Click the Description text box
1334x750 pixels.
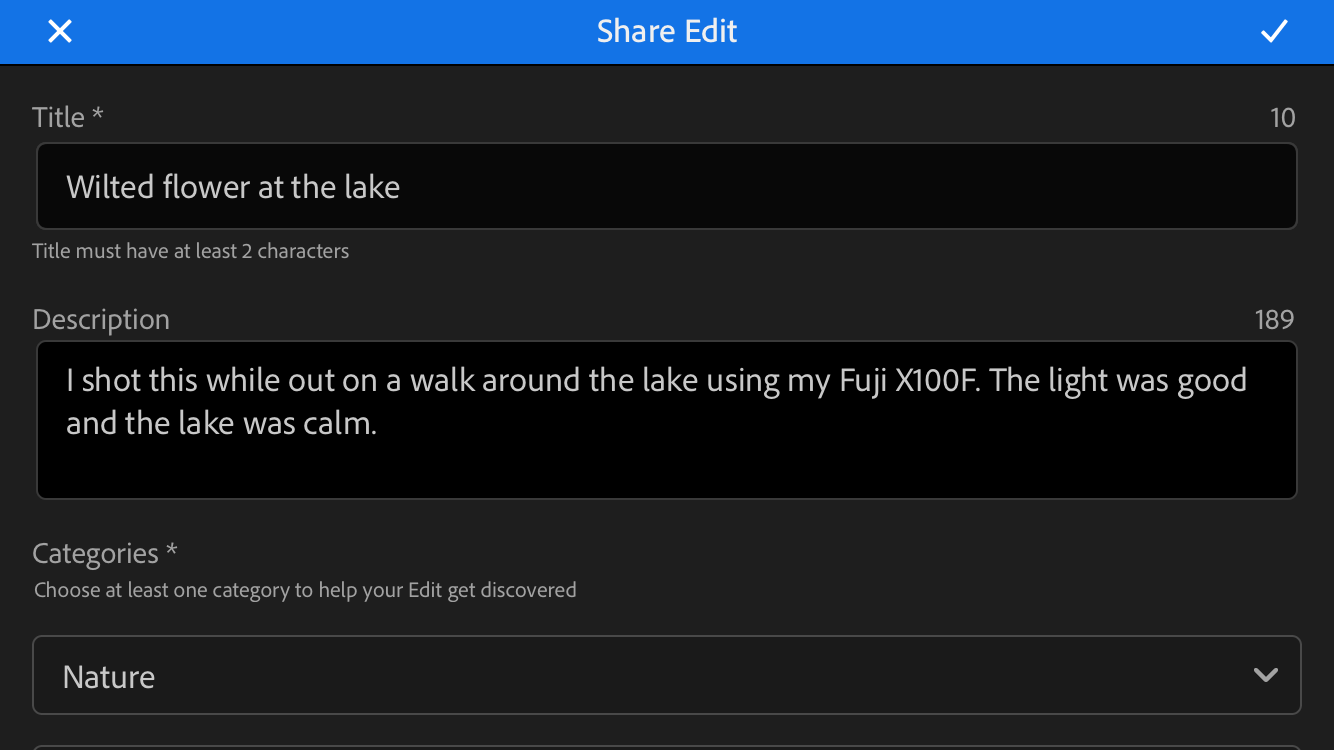tap(667, 420)
